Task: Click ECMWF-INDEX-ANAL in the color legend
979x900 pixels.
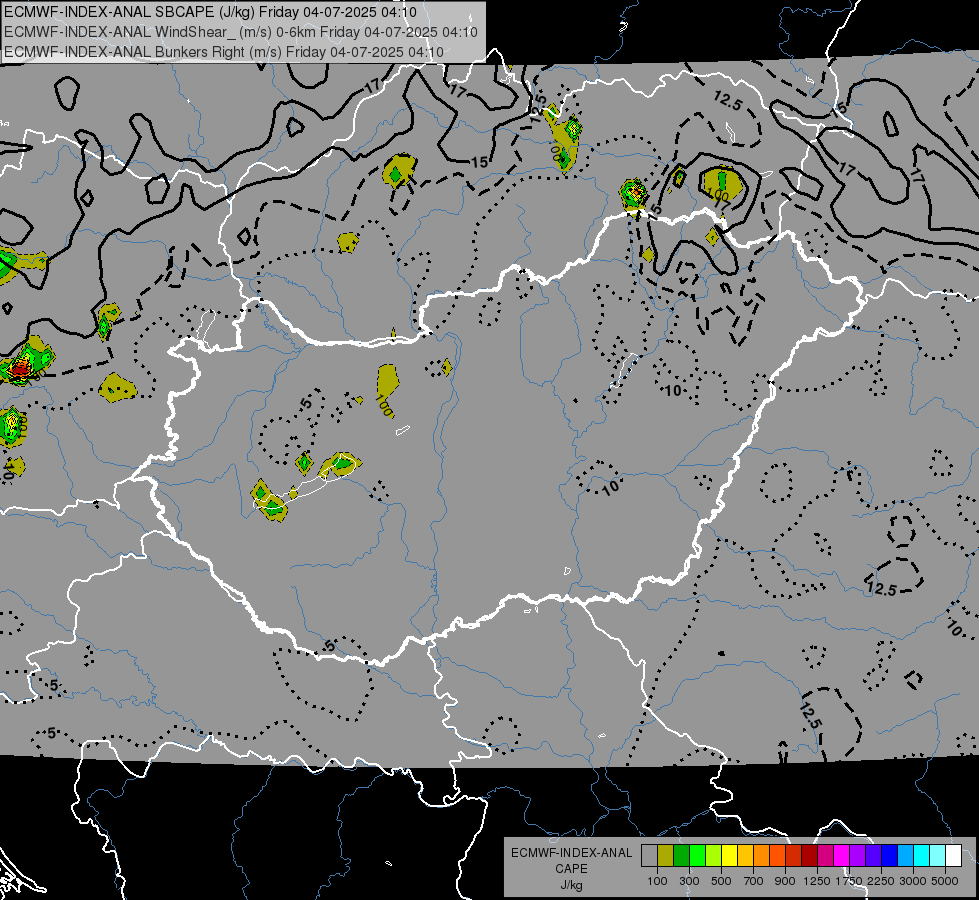Action: (x=572, y=853)
